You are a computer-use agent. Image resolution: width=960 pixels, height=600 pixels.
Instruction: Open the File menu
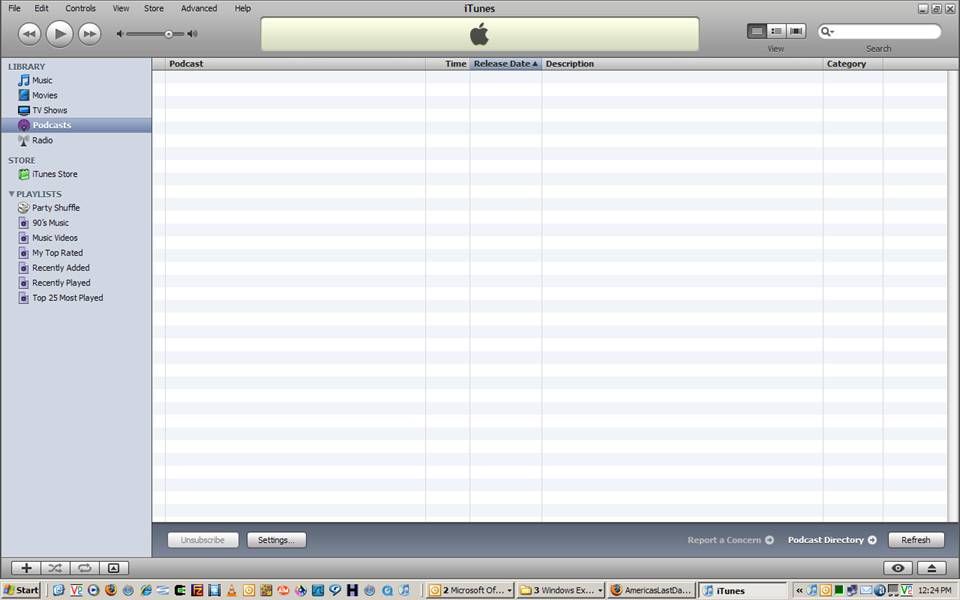[x=14, y=8]
